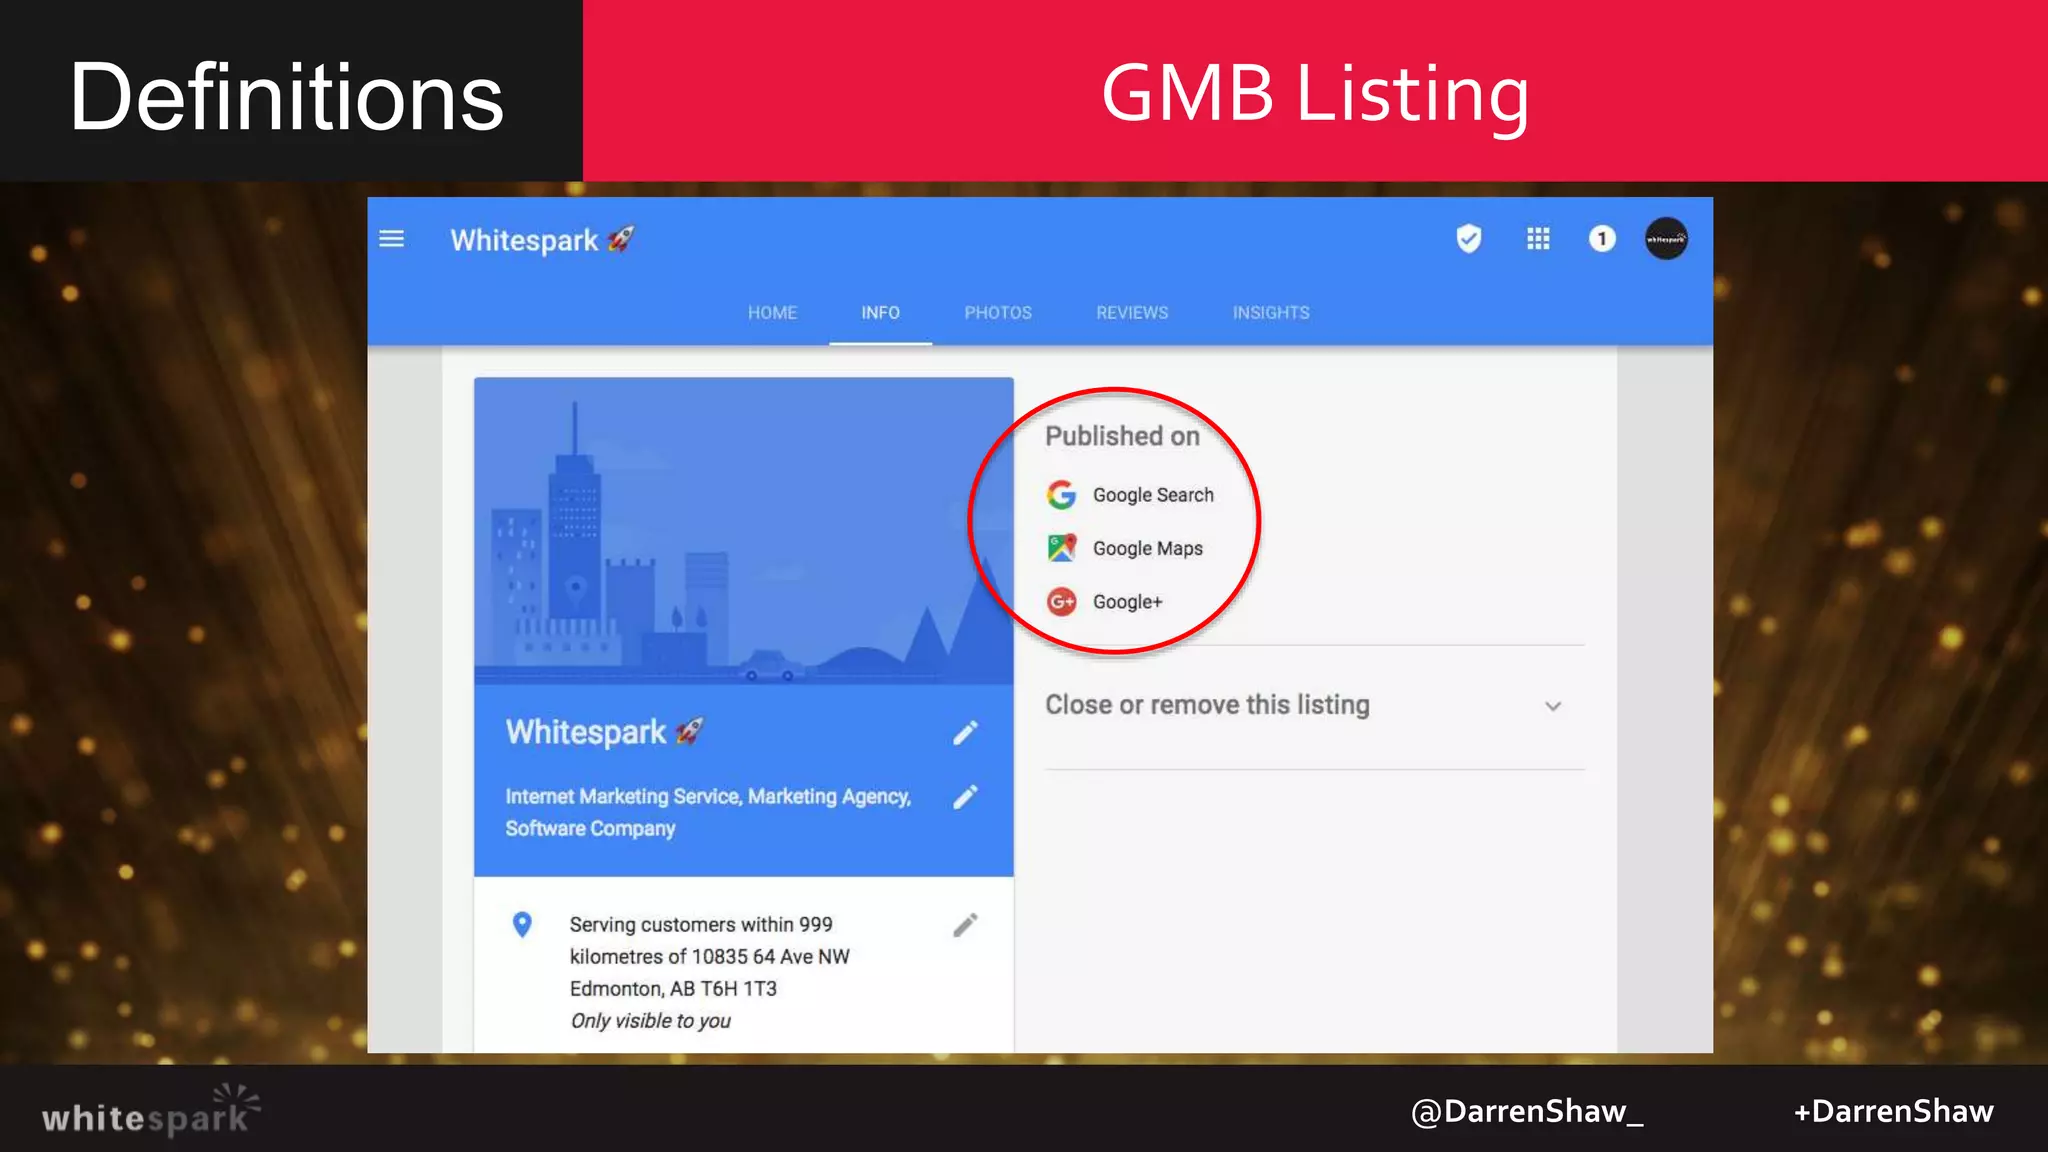Screen dimensions: 2048x1152
Task: Click the verified shield icon
Action: point(1468,239)
